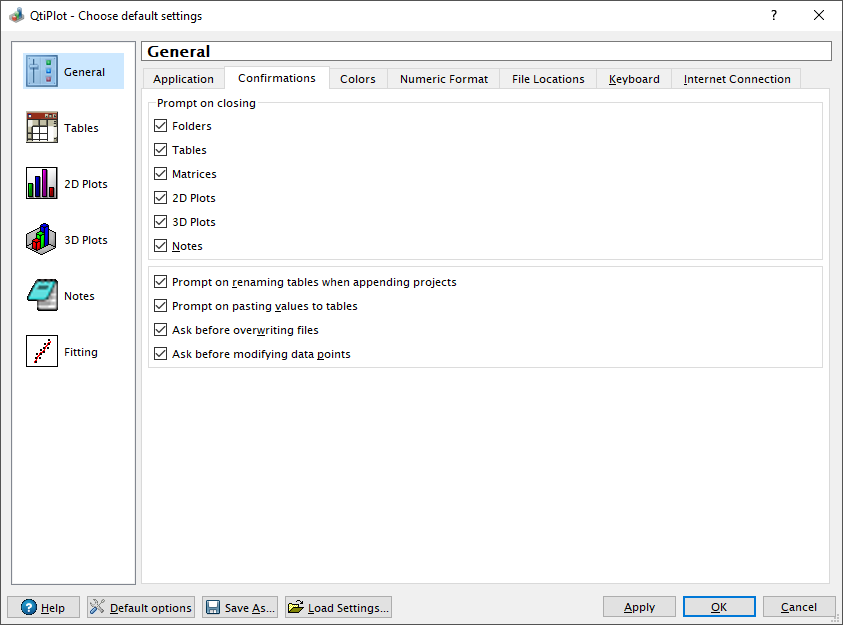The width and height of the screenshot is (843, 625).
Task: Toggle Prompt on pasting values to tables
Action: 161,306
